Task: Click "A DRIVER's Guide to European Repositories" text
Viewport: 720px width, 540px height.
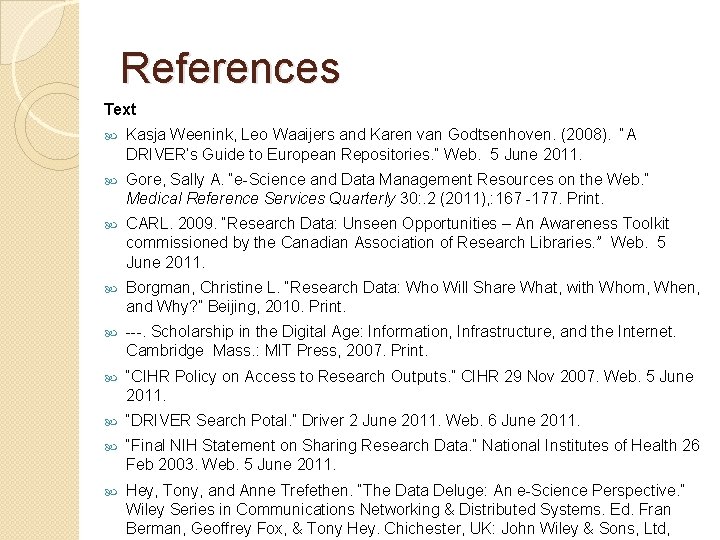Action: pyautogui.click(x=381, y=144)
